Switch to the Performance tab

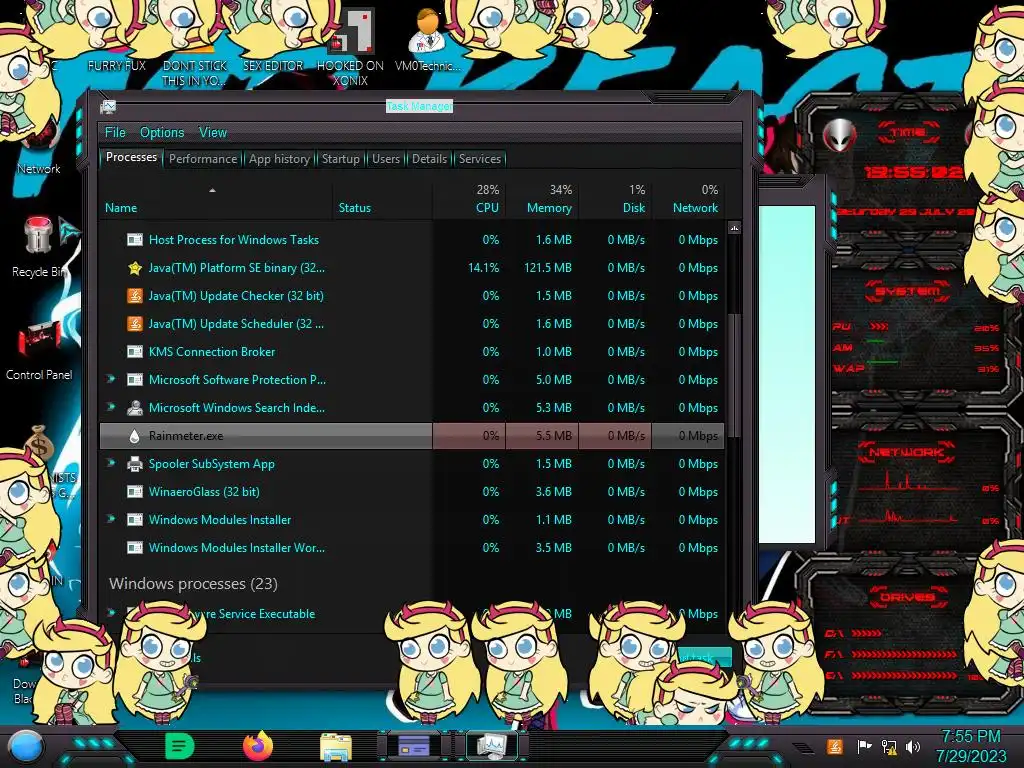click(x=203, y=159)
